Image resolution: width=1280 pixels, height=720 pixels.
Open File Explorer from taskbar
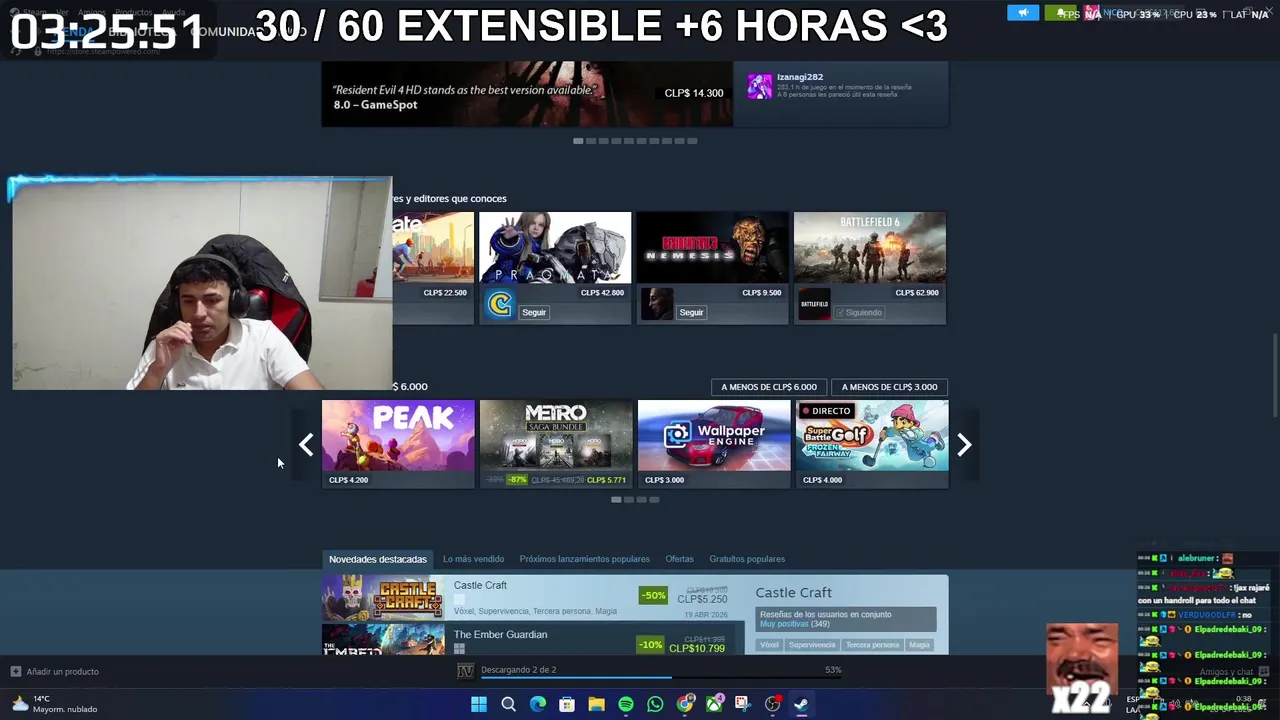click(596, 704)
